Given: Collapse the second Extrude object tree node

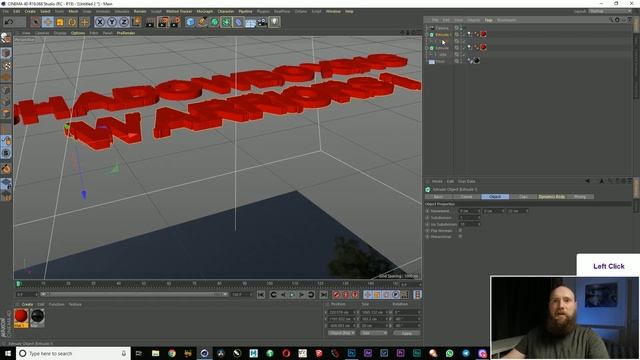Looking at the screenshot, I should (x=427, y=48).
